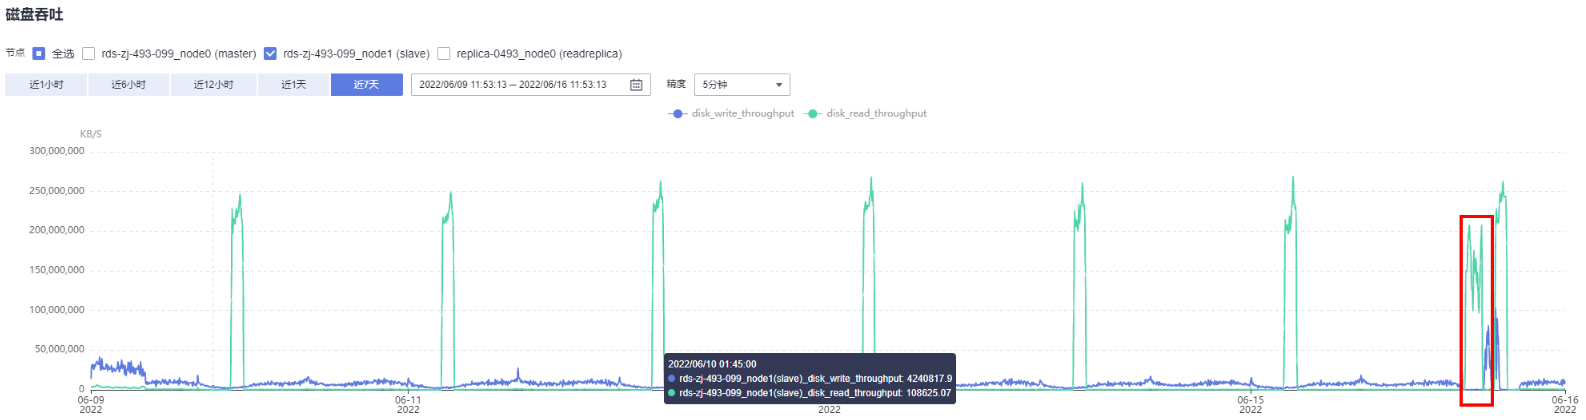
Task: Click the red highlighted region on chart
Action: 1476,310
